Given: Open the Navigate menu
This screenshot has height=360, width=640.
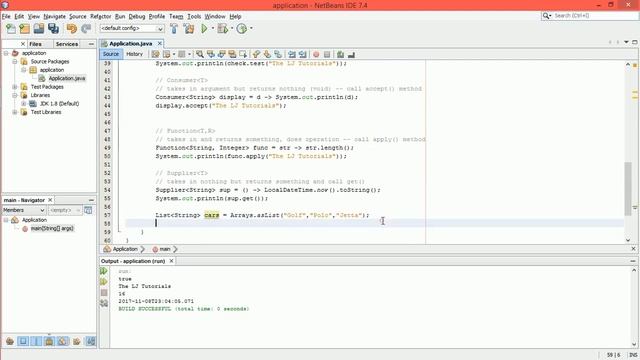Looking at the screenshot, I should pyautogui.click(x=55, y=16).
